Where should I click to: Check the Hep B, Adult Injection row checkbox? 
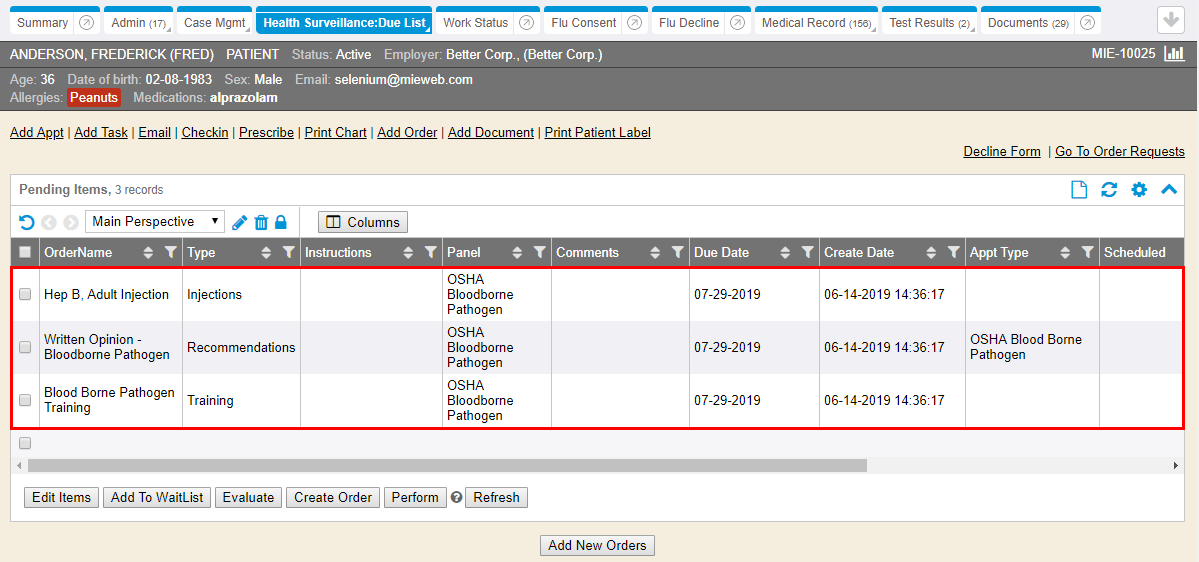coord(25,295)
